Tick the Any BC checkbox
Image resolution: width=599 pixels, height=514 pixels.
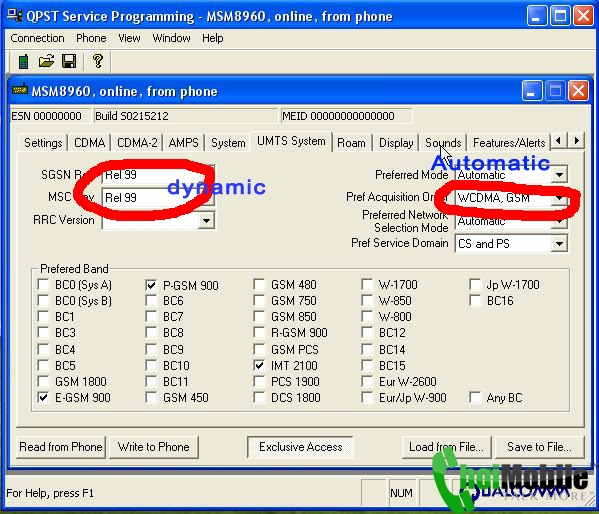475,397
